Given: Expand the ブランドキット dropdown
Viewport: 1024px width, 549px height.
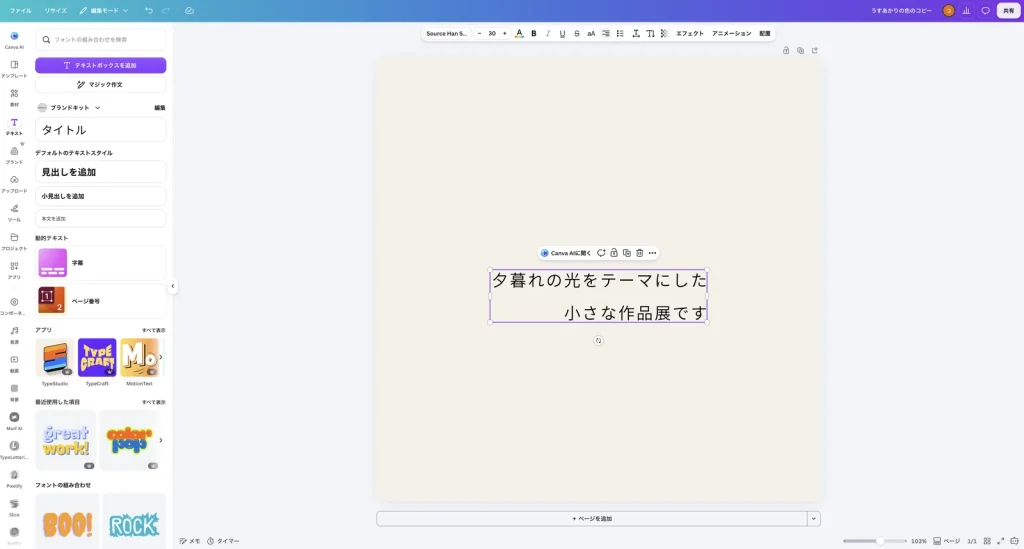Looking at the screenshot, I should [x=69, y=108].
